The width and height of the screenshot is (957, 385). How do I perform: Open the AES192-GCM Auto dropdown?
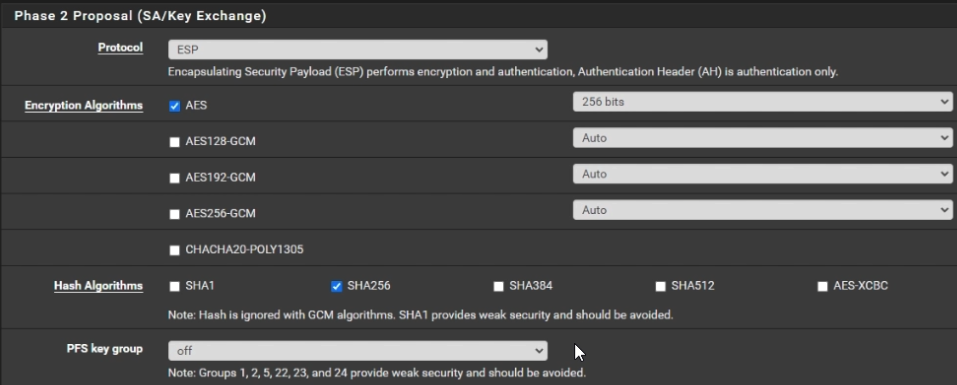[762, 174]
